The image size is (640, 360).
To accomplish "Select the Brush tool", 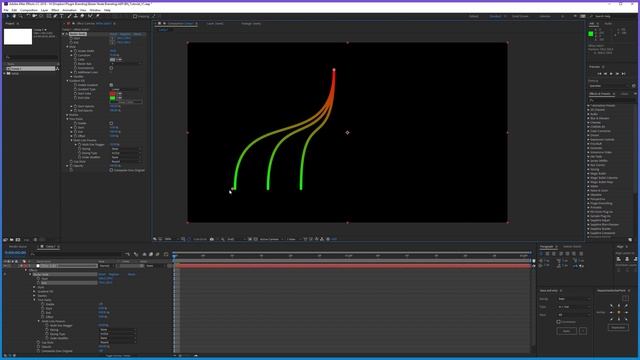I will point(69,16).
